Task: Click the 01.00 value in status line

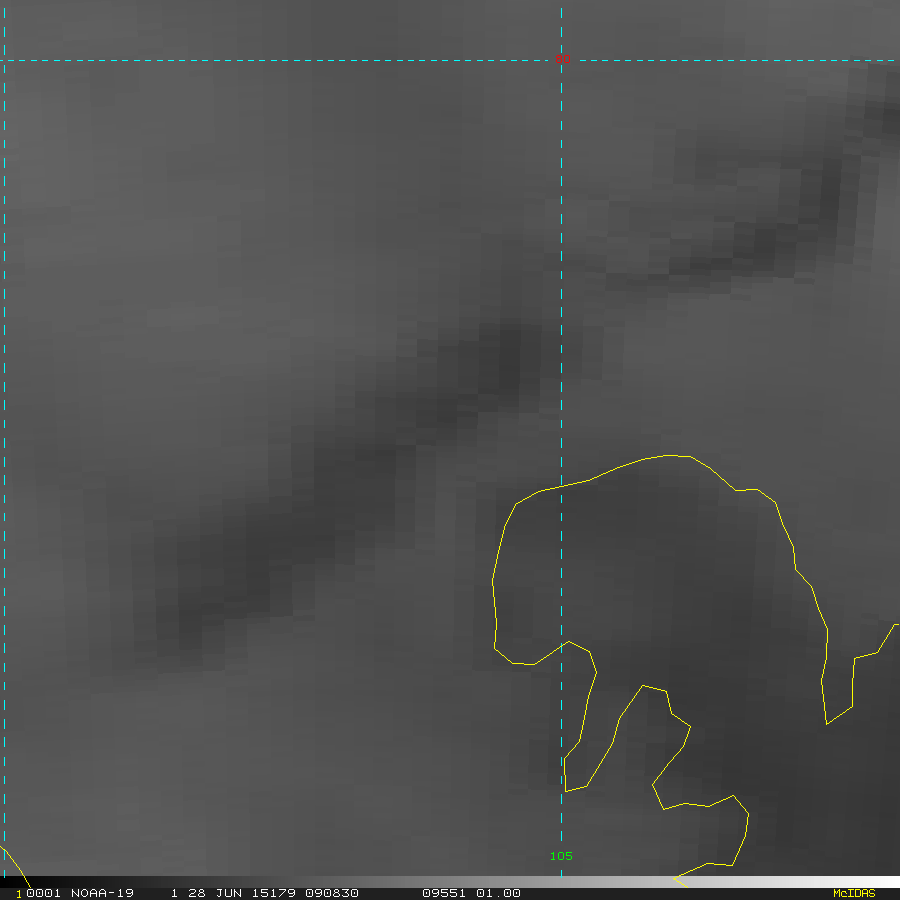Action: point(498,893)
